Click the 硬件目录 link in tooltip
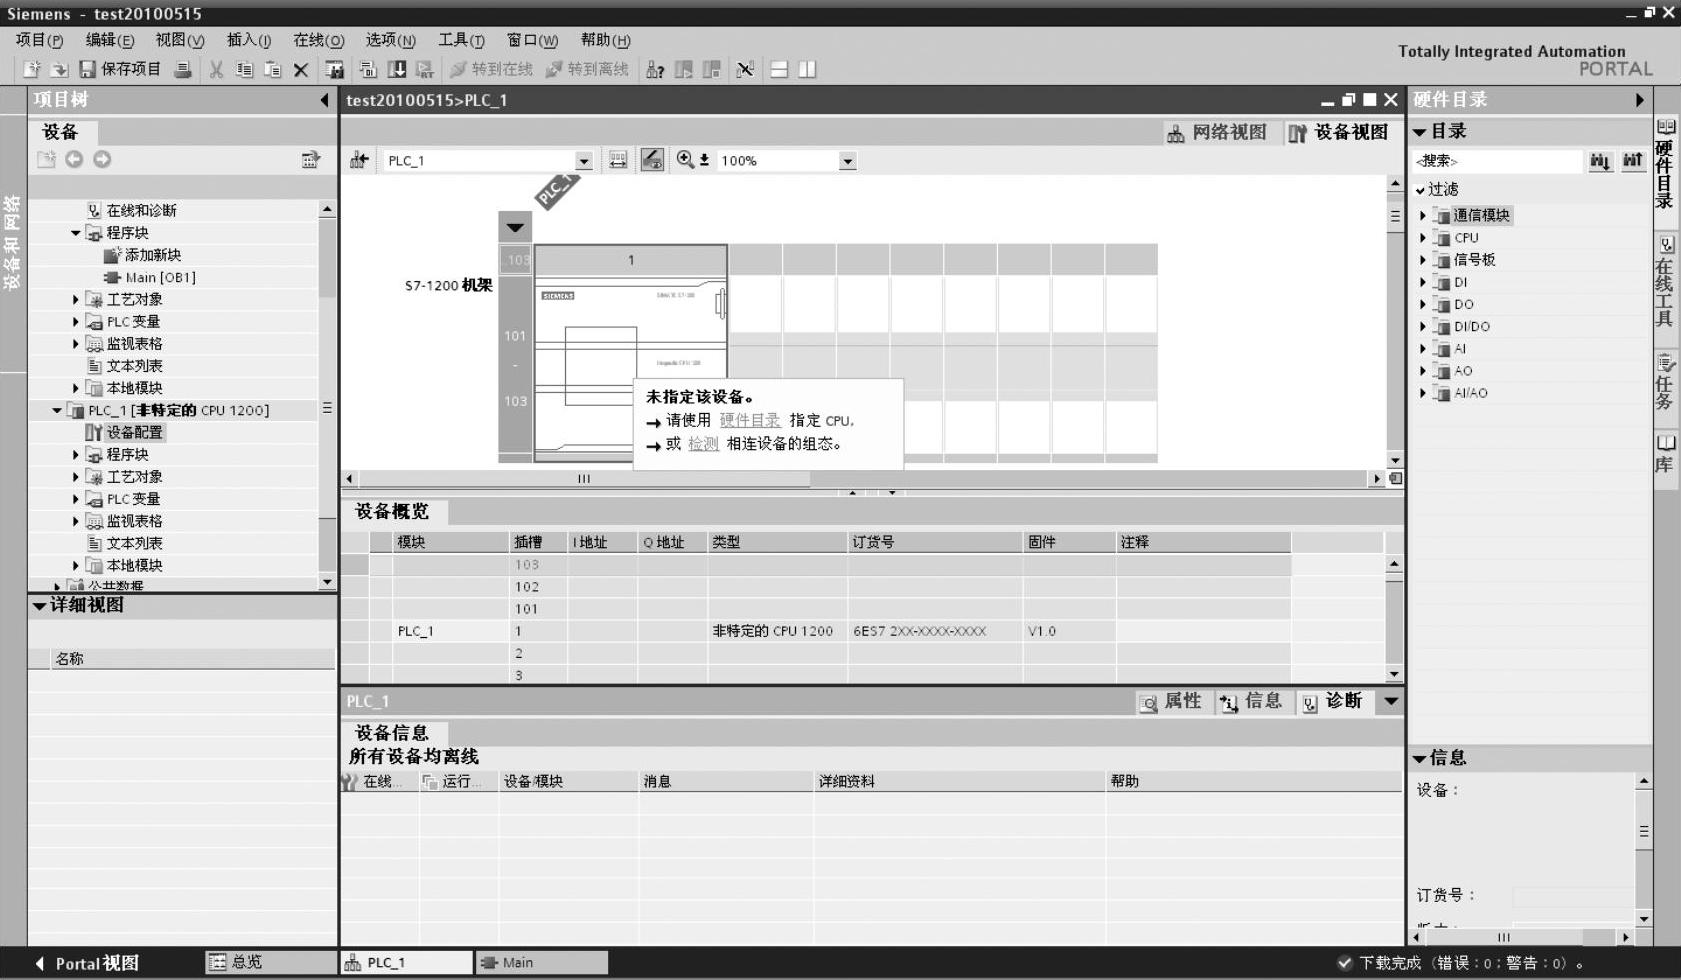The width and height of the screenshot is (1681, 980). (x=750, y=420)
